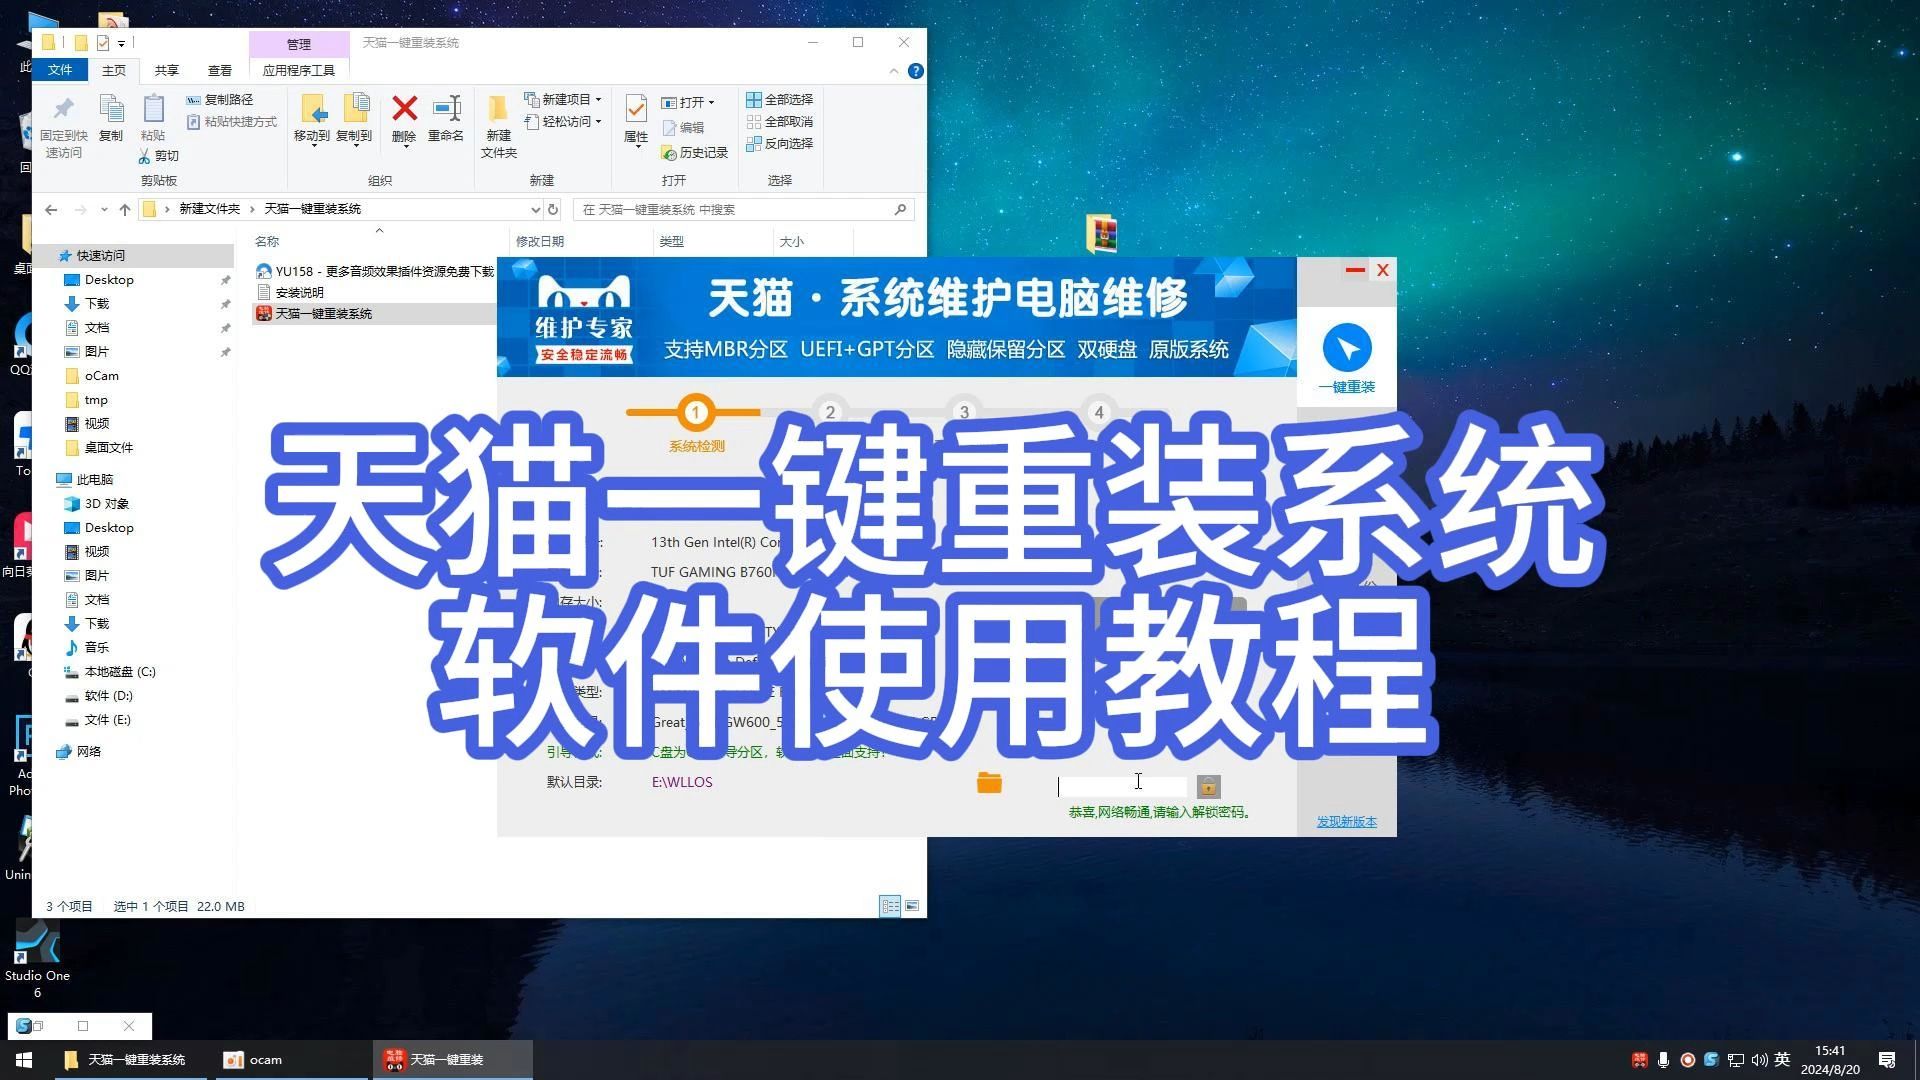The width and height of the screenshot is (1920, 1080).
Task: Switch to details view layout icon
Action: (x=890, y=906)
